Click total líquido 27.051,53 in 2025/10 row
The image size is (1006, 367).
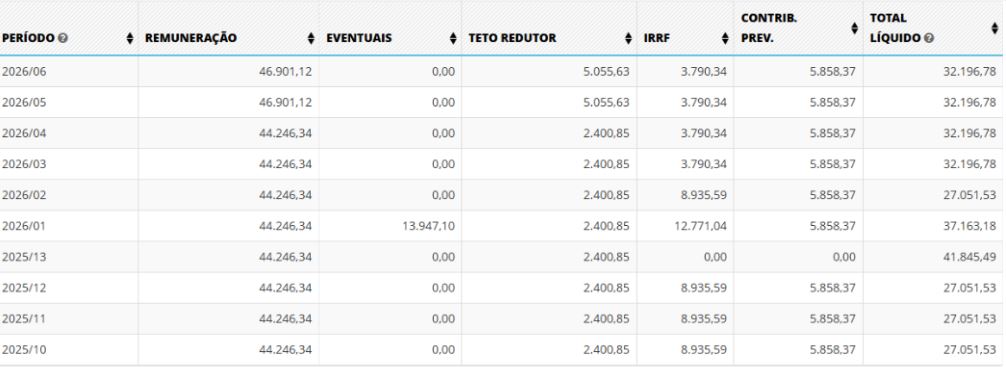[969, 350]
